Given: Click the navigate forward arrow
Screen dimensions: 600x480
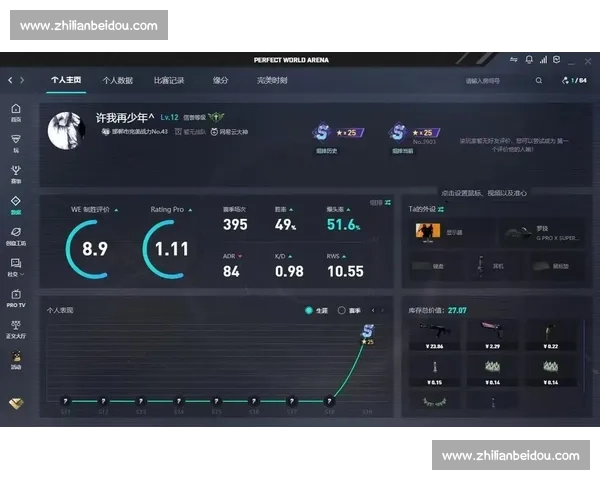Looking at the screenshot, I should (23, 80).
